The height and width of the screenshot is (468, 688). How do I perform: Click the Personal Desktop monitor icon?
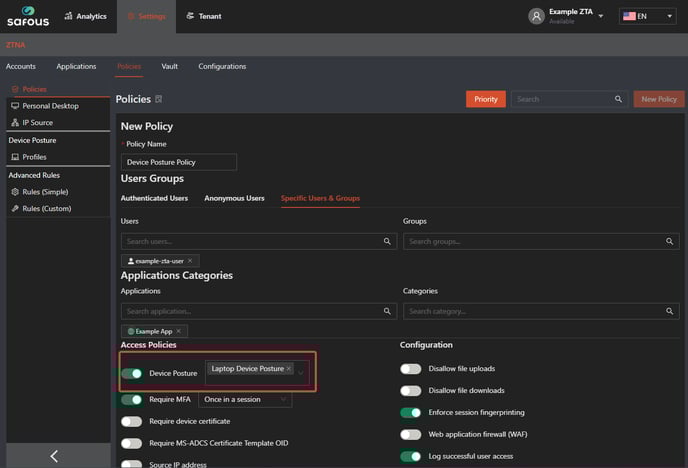click(15, 106)
